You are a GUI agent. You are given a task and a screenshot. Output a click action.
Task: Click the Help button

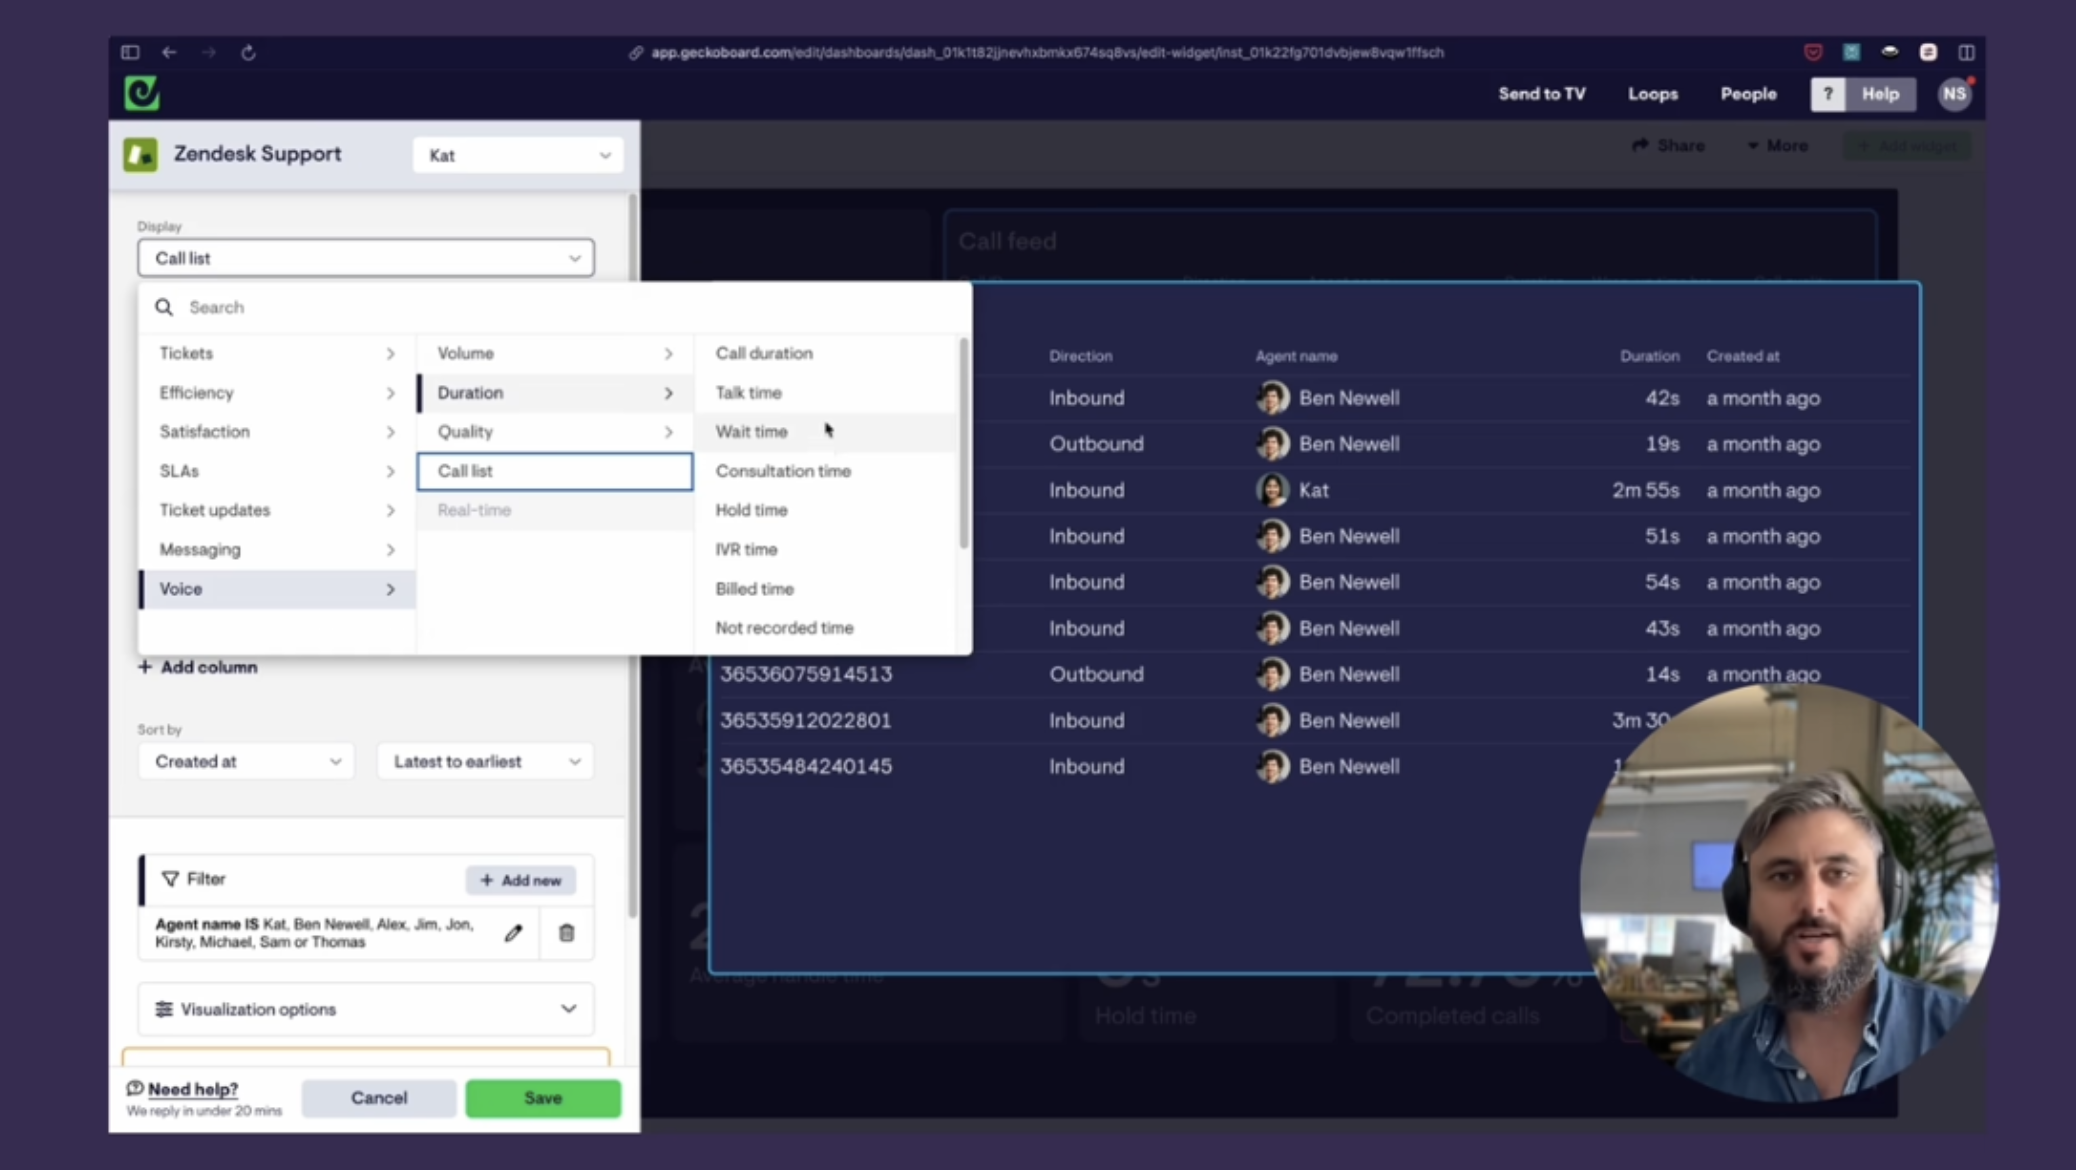pyautogui.click(x=1880, y=94)
